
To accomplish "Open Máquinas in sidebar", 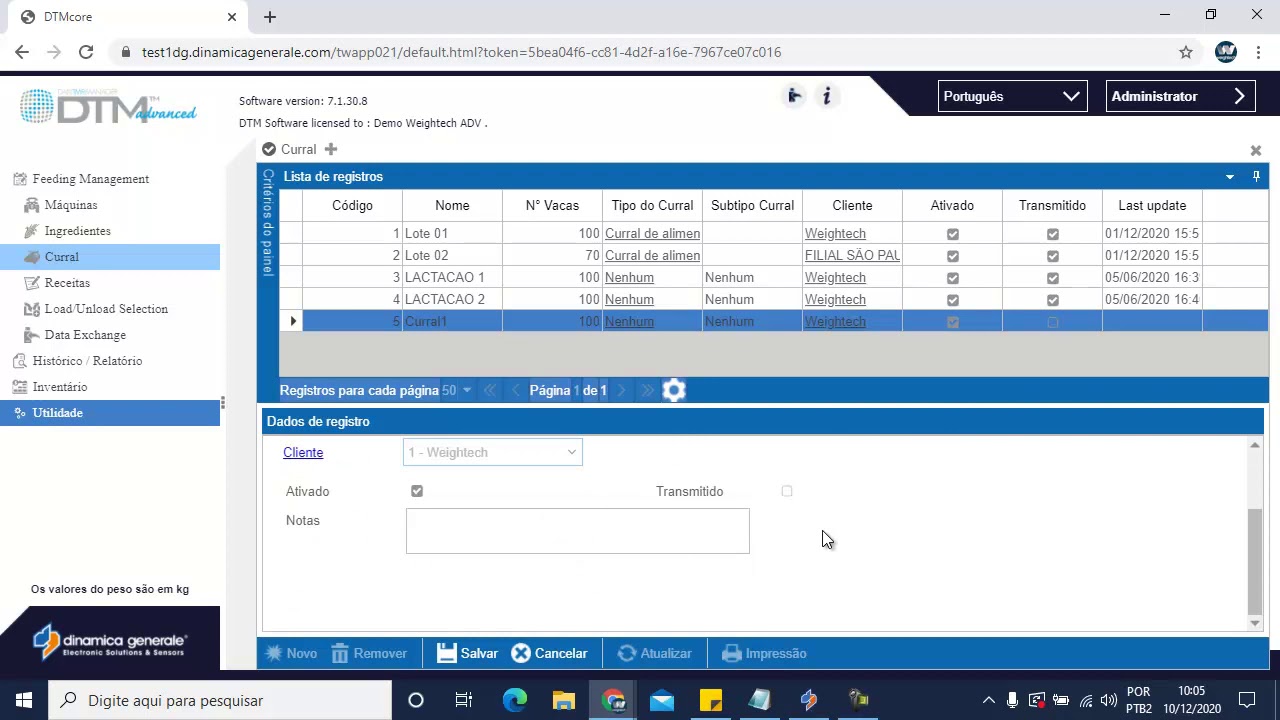I will (x=71, y=205).
